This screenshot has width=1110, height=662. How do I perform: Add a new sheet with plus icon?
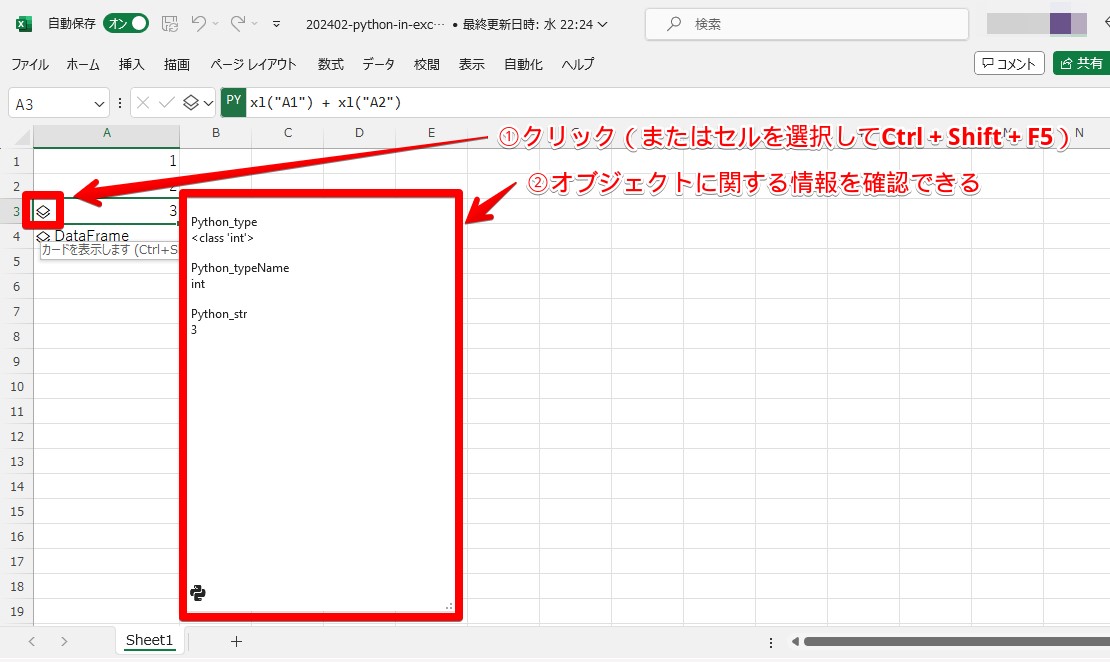pyautogui.click(x=236, y=641)
